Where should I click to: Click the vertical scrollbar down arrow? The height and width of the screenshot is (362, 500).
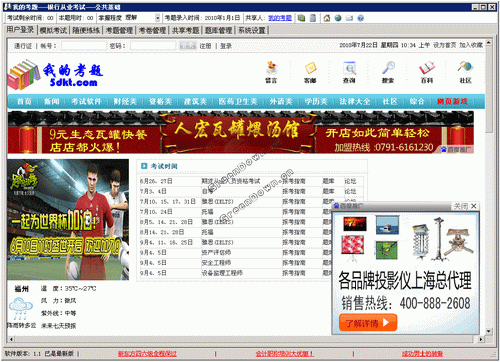point(488,331)
